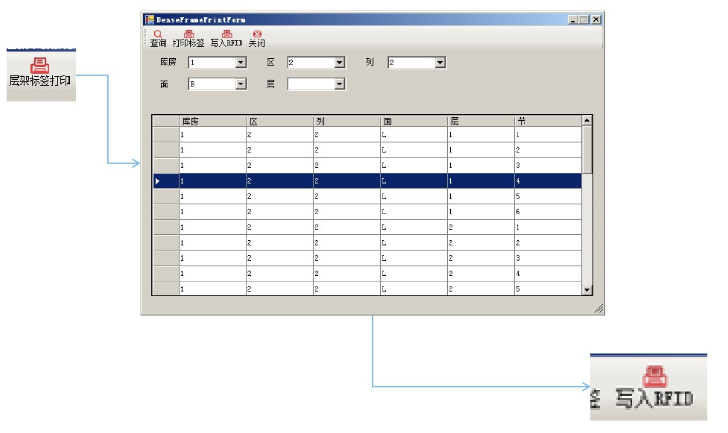
Task: Expand the 面 combo box
Action: pyautogui.click(x=240, y=85)
